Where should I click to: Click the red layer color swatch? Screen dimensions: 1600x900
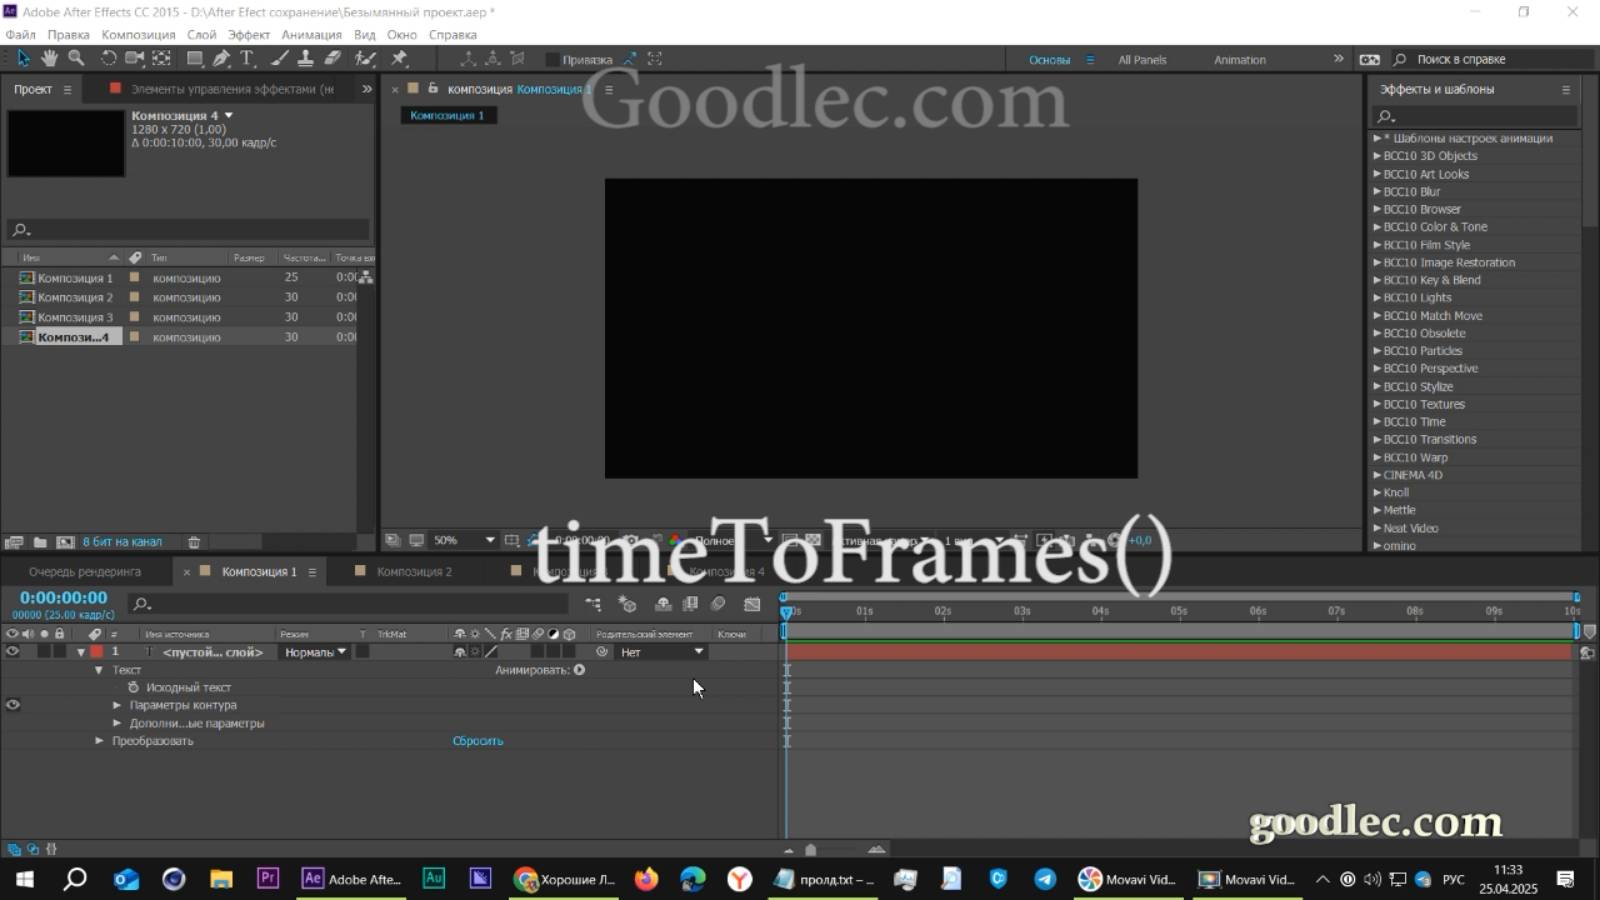pos(96,651)
